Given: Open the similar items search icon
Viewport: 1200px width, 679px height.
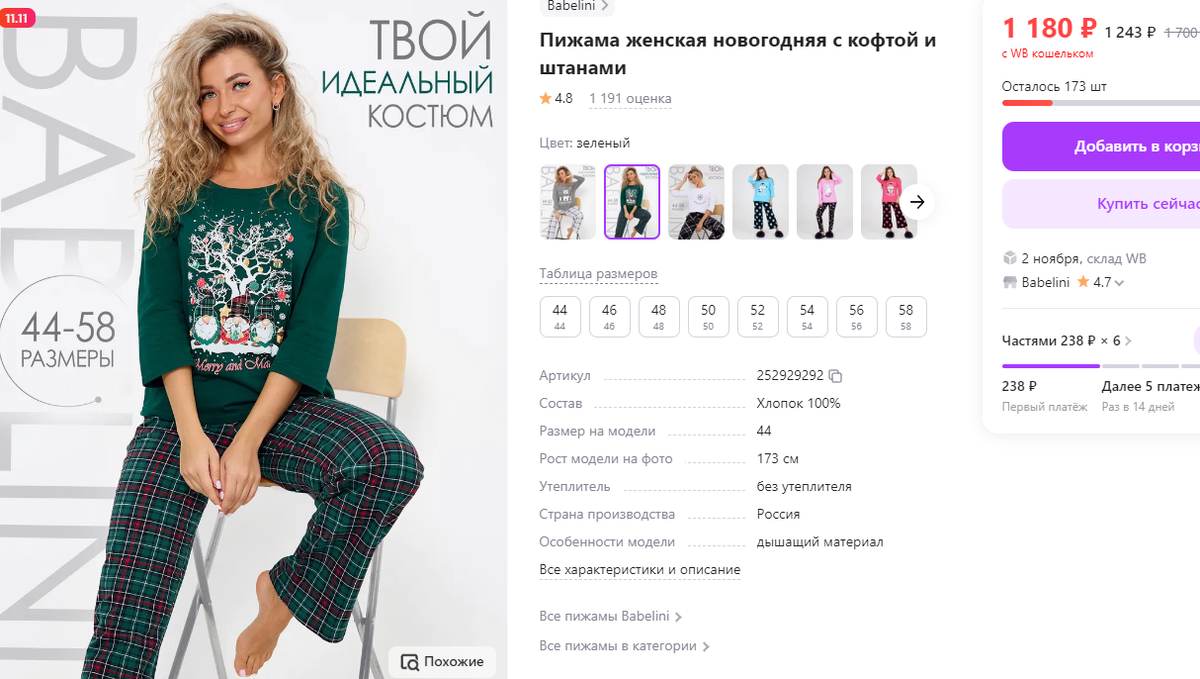Looking at the screenshot, I should coord(409,662).
